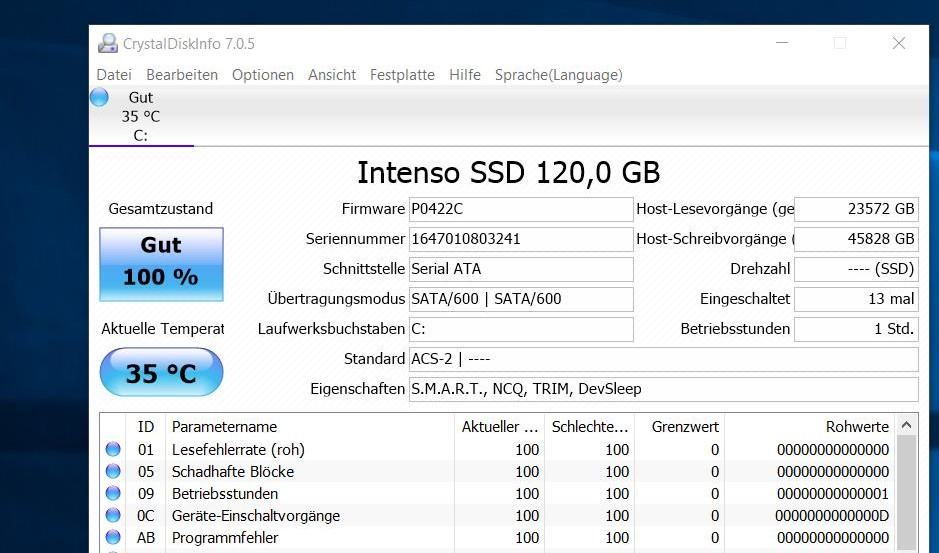Select the Geräte-Einschaltvorgänge parameter name
939x553 pixels.
tap(256, 515)
